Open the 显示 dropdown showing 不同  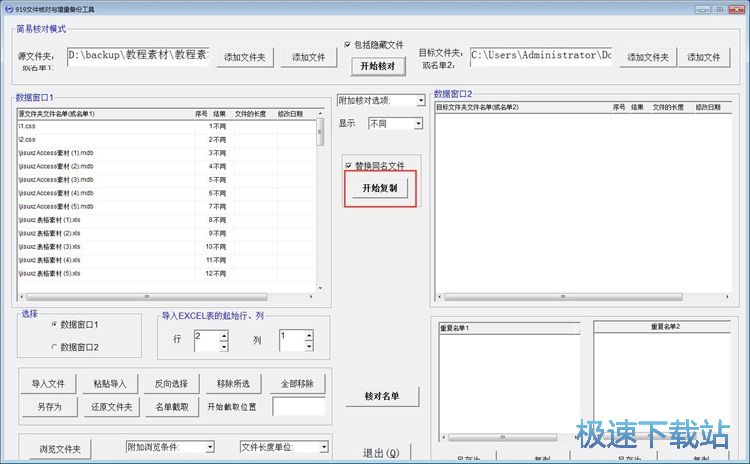tap(418, 123)
